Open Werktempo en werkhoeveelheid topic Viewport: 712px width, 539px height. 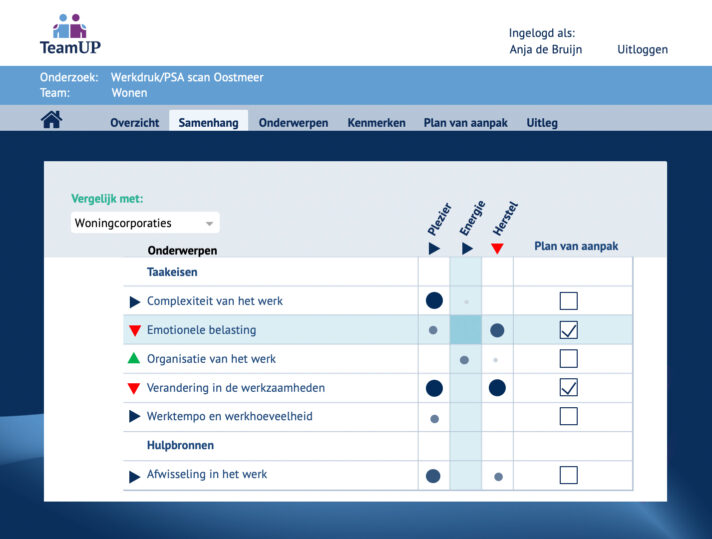tap(230, 416)
